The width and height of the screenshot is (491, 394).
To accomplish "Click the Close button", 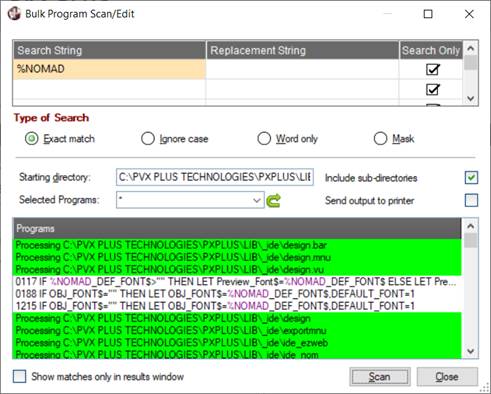I will point(447,377).
